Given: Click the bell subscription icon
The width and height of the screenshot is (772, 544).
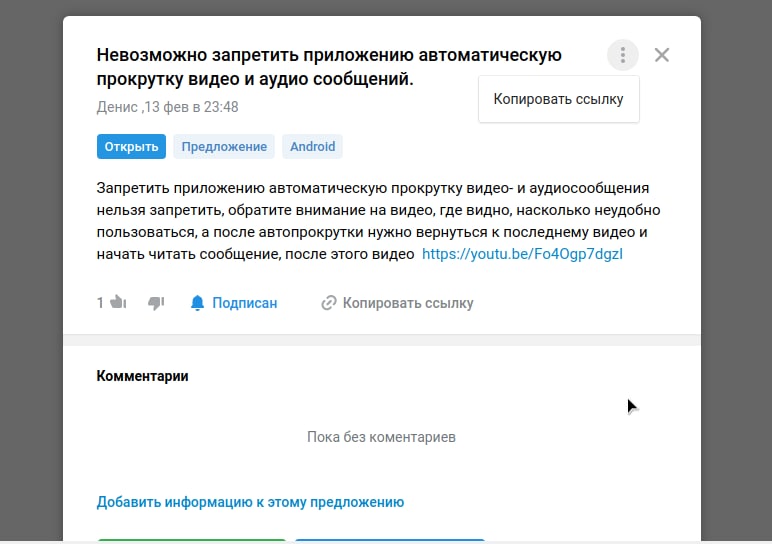Looking at the screenshot, I should tap(197, 303).
